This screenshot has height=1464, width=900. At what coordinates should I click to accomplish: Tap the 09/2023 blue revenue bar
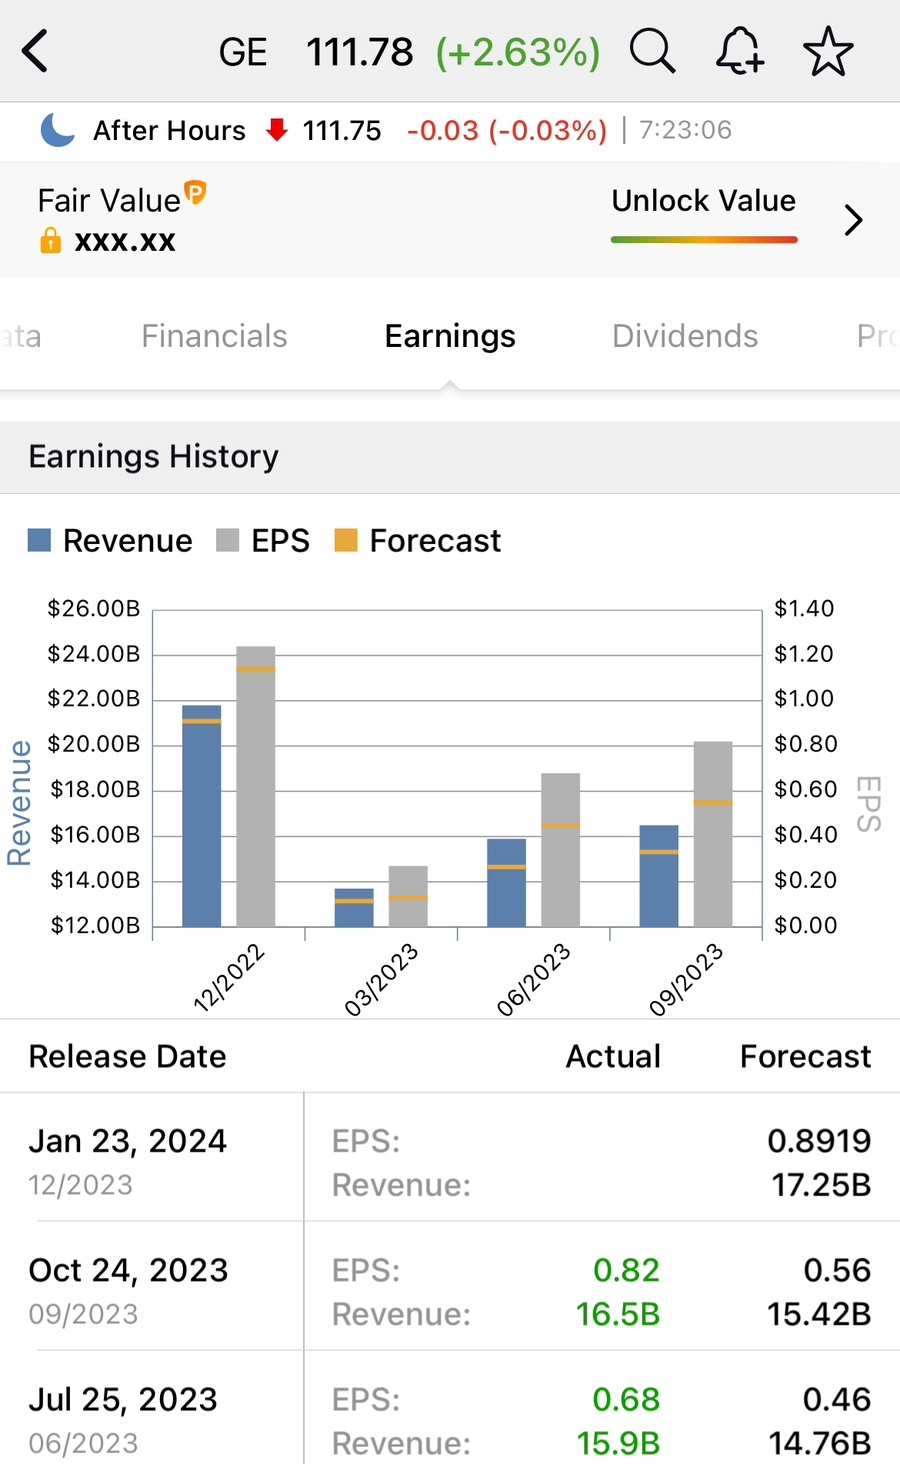[x=659, y=876]
